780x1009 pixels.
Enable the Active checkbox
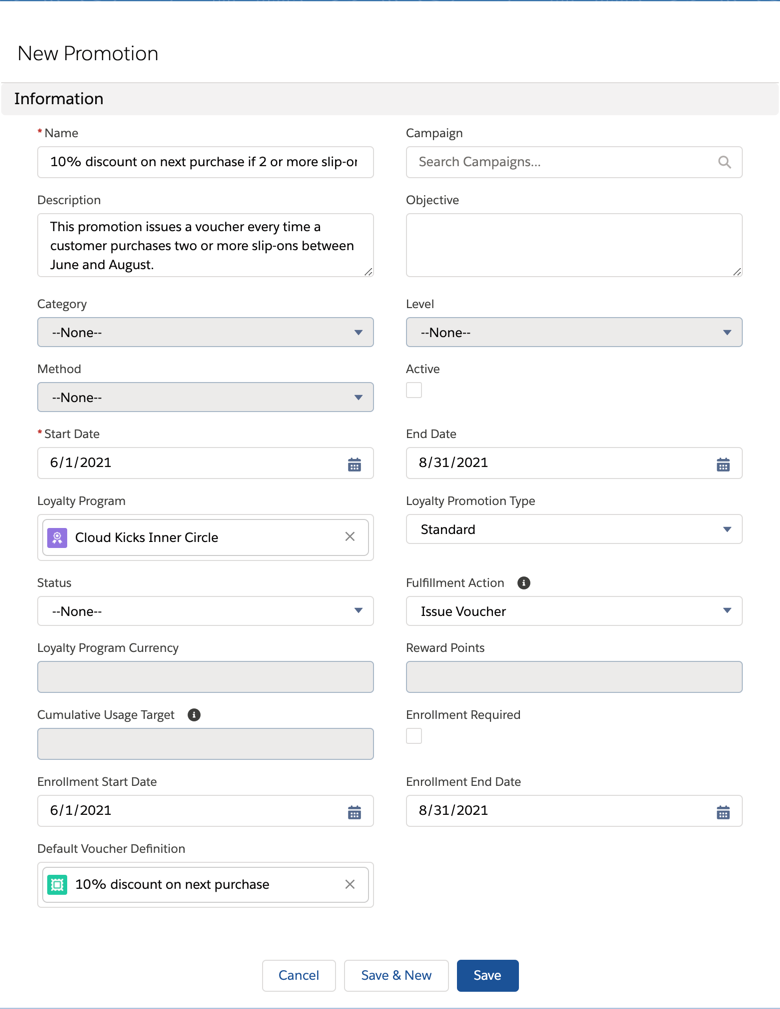414,390
